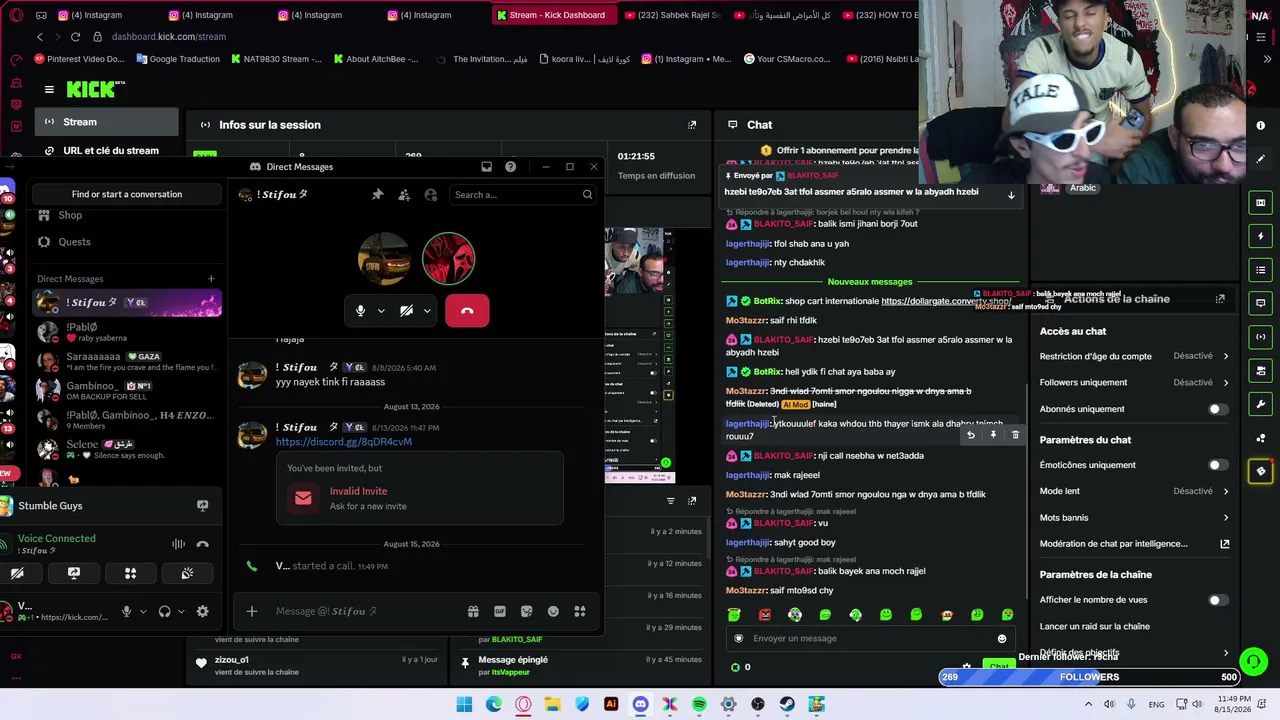The width and height of the screenshot is (1280, 720).
Task: Open the Saraaaaaaa direct message
Action: point(127,361)
